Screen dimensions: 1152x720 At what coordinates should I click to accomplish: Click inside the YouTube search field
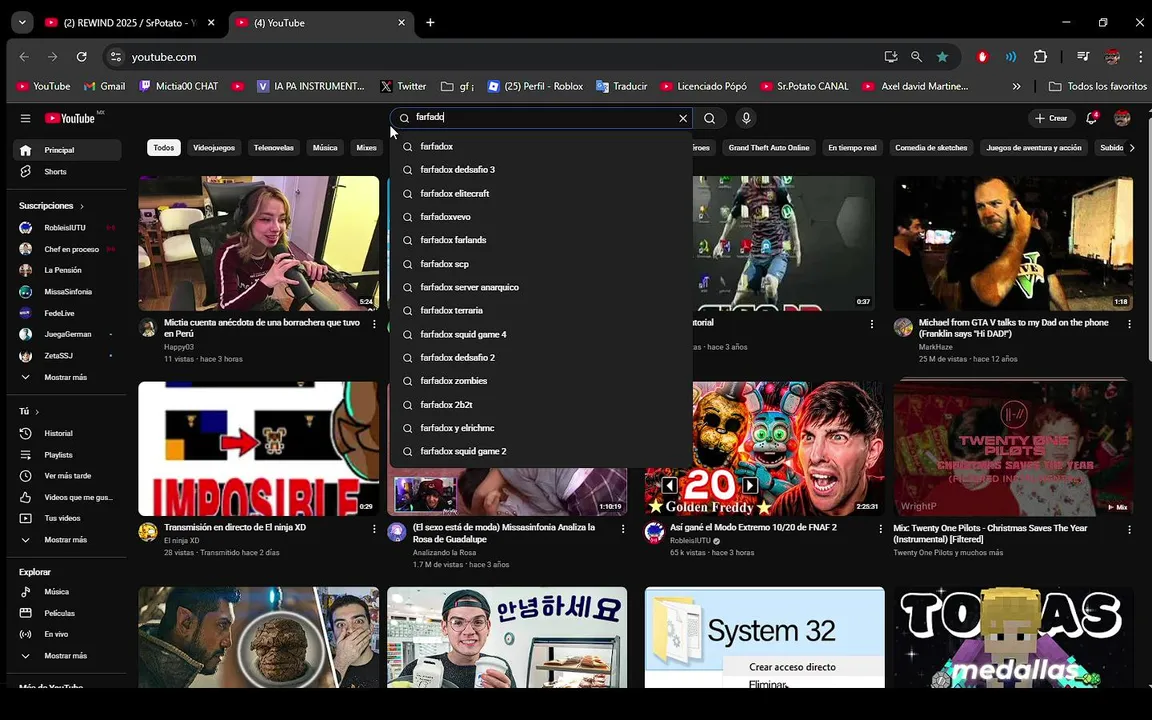[x=542, y=118]
